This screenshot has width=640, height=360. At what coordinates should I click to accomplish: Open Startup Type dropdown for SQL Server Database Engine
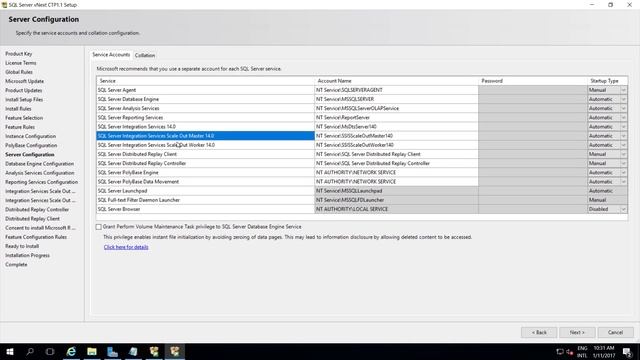623,99
